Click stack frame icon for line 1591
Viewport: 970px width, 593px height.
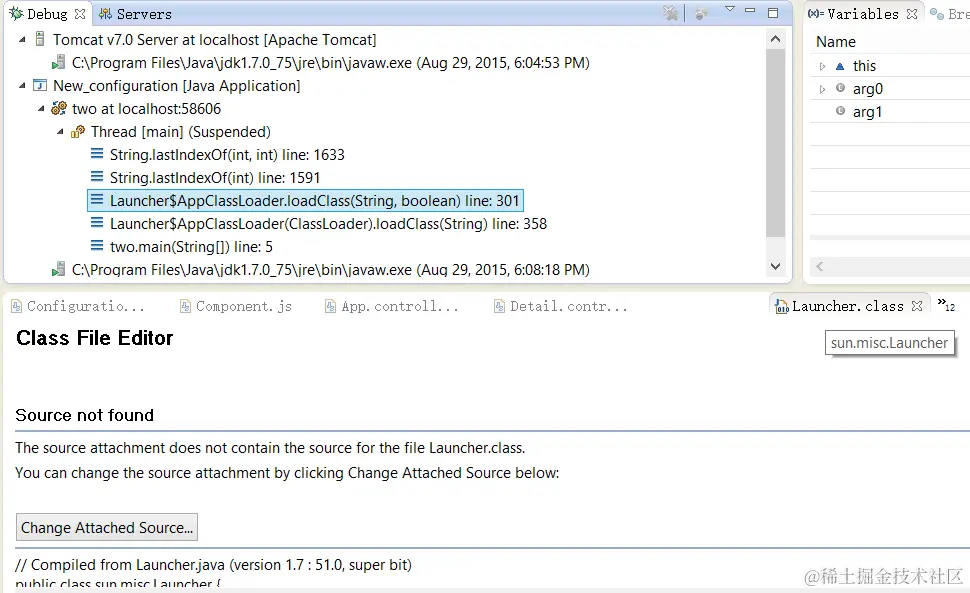(97, 177)
